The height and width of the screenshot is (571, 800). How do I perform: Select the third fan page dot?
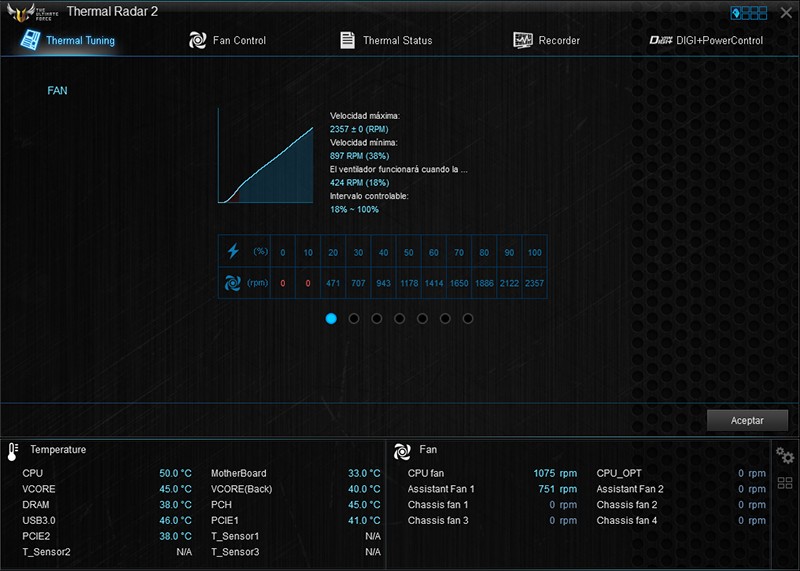tap(377, 318)
